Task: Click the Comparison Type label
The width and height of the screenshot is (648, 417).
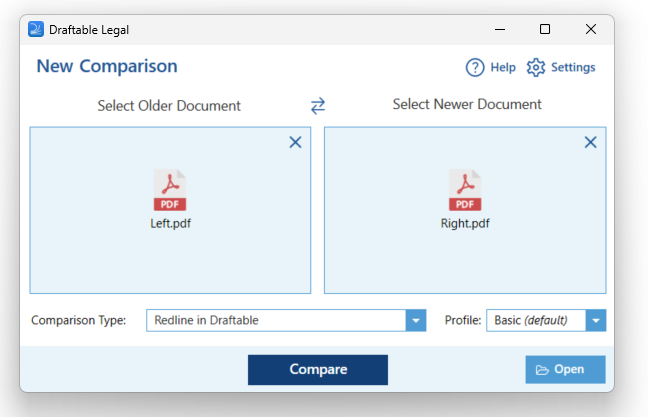Action: coord(79,320)
